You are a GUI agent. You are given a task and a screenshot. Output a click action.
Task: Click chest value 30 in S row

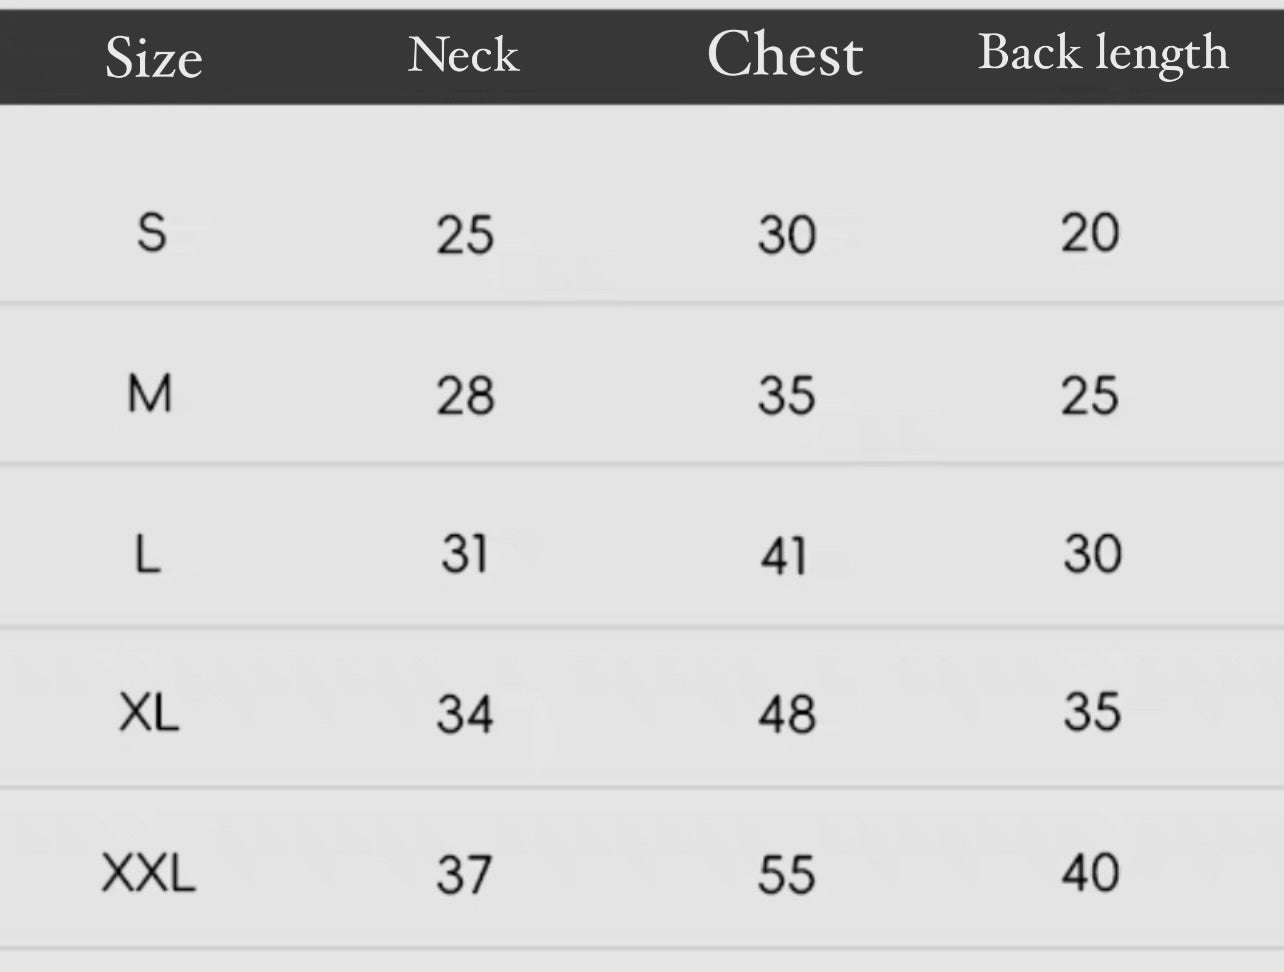coord(787,235)
